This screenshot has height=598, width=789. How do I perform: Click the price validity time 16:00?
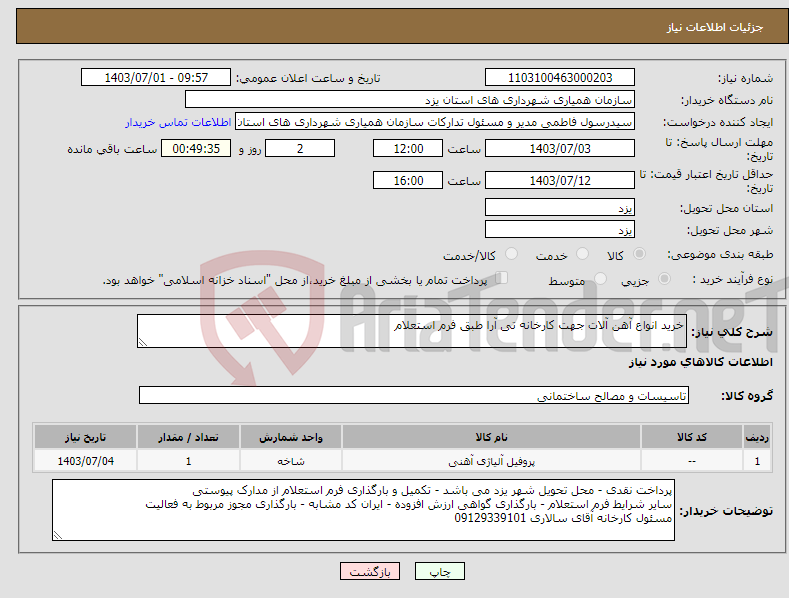(408, 180)
